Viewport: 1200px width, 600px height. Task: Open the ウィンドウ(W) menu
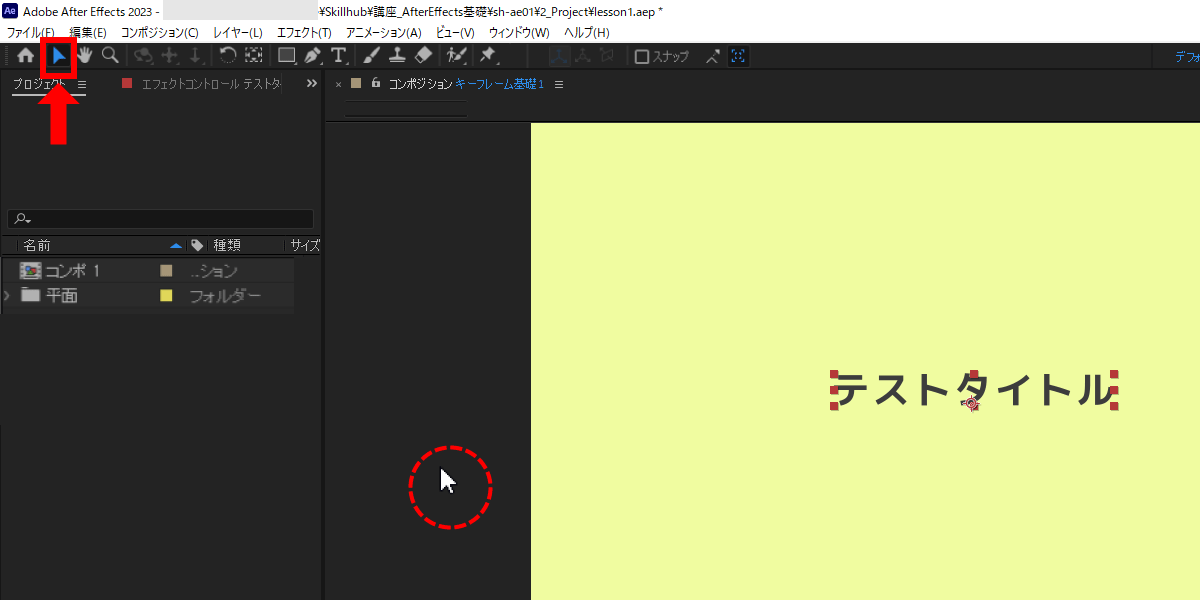519,33
